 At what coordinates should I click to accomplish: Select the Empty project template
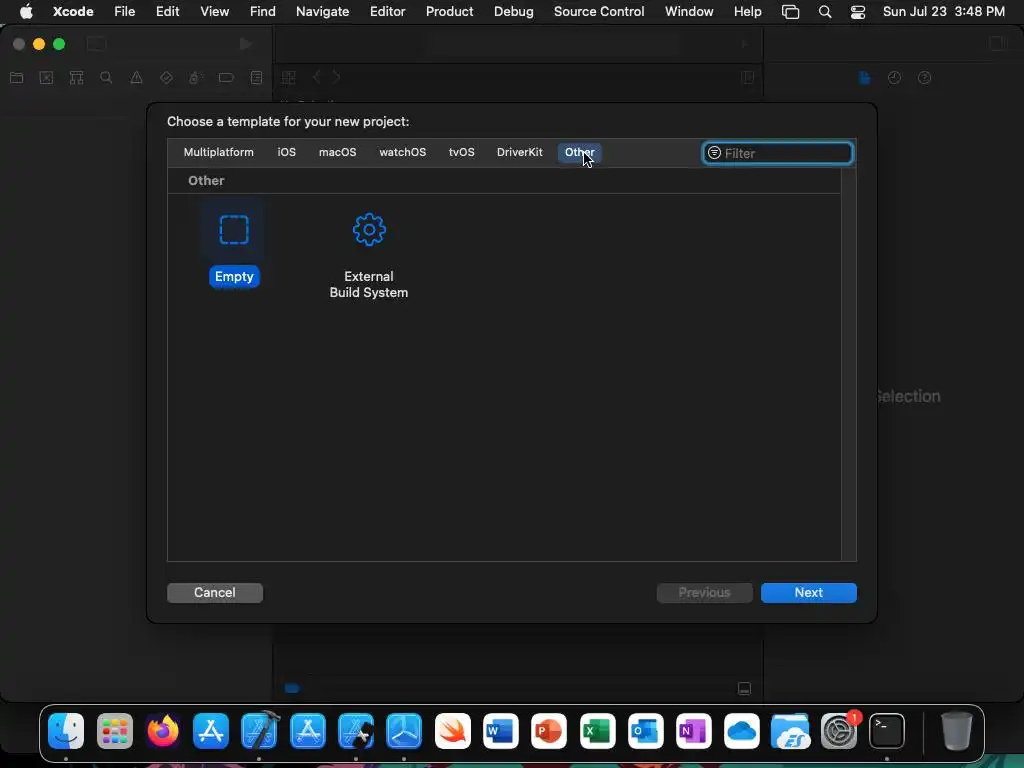pos(234,245)
